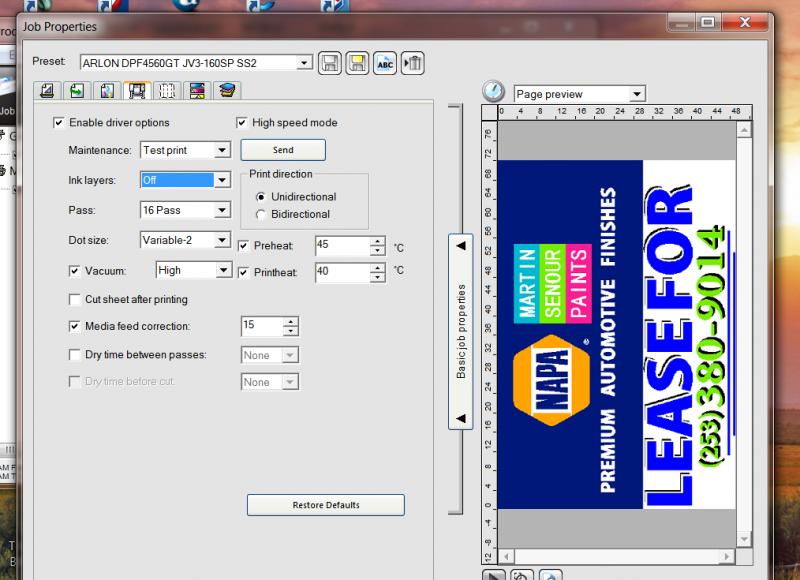
Task: Open the Vacuum level dropdown showing High
Action: [x=223, y=270]
